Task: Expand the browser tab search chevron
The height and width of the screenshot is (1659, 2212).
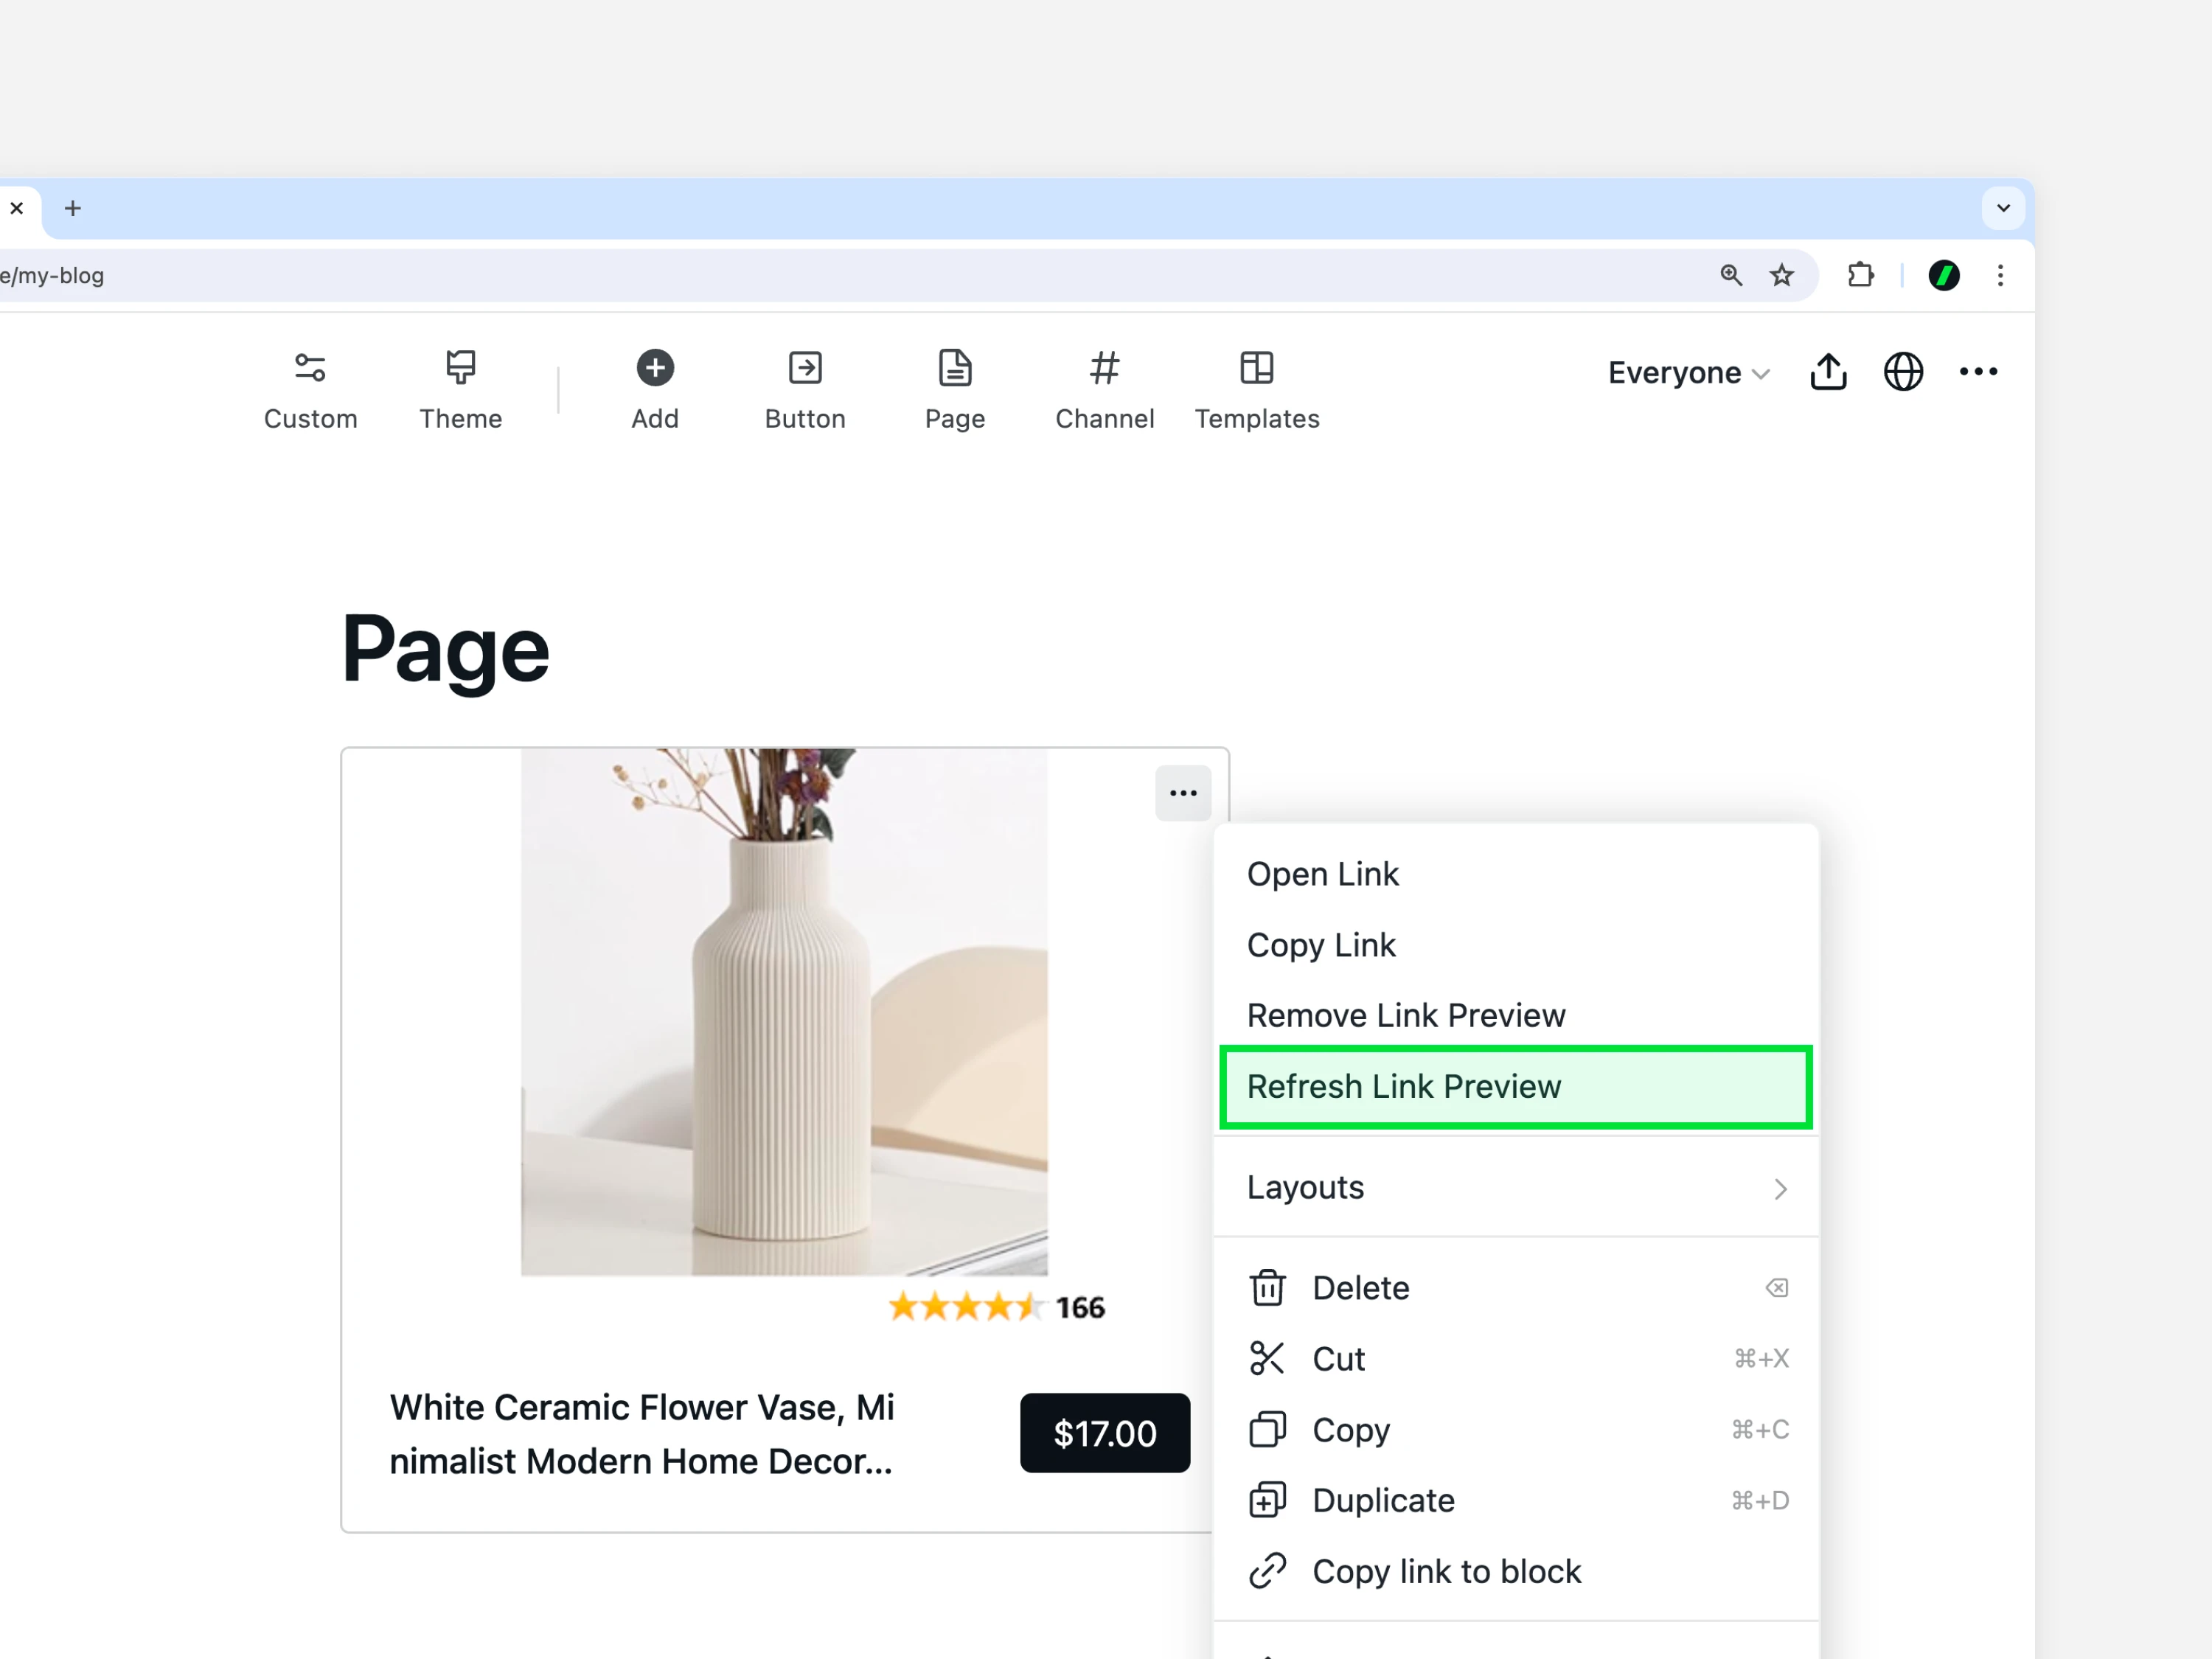Action: [2003, 208]
